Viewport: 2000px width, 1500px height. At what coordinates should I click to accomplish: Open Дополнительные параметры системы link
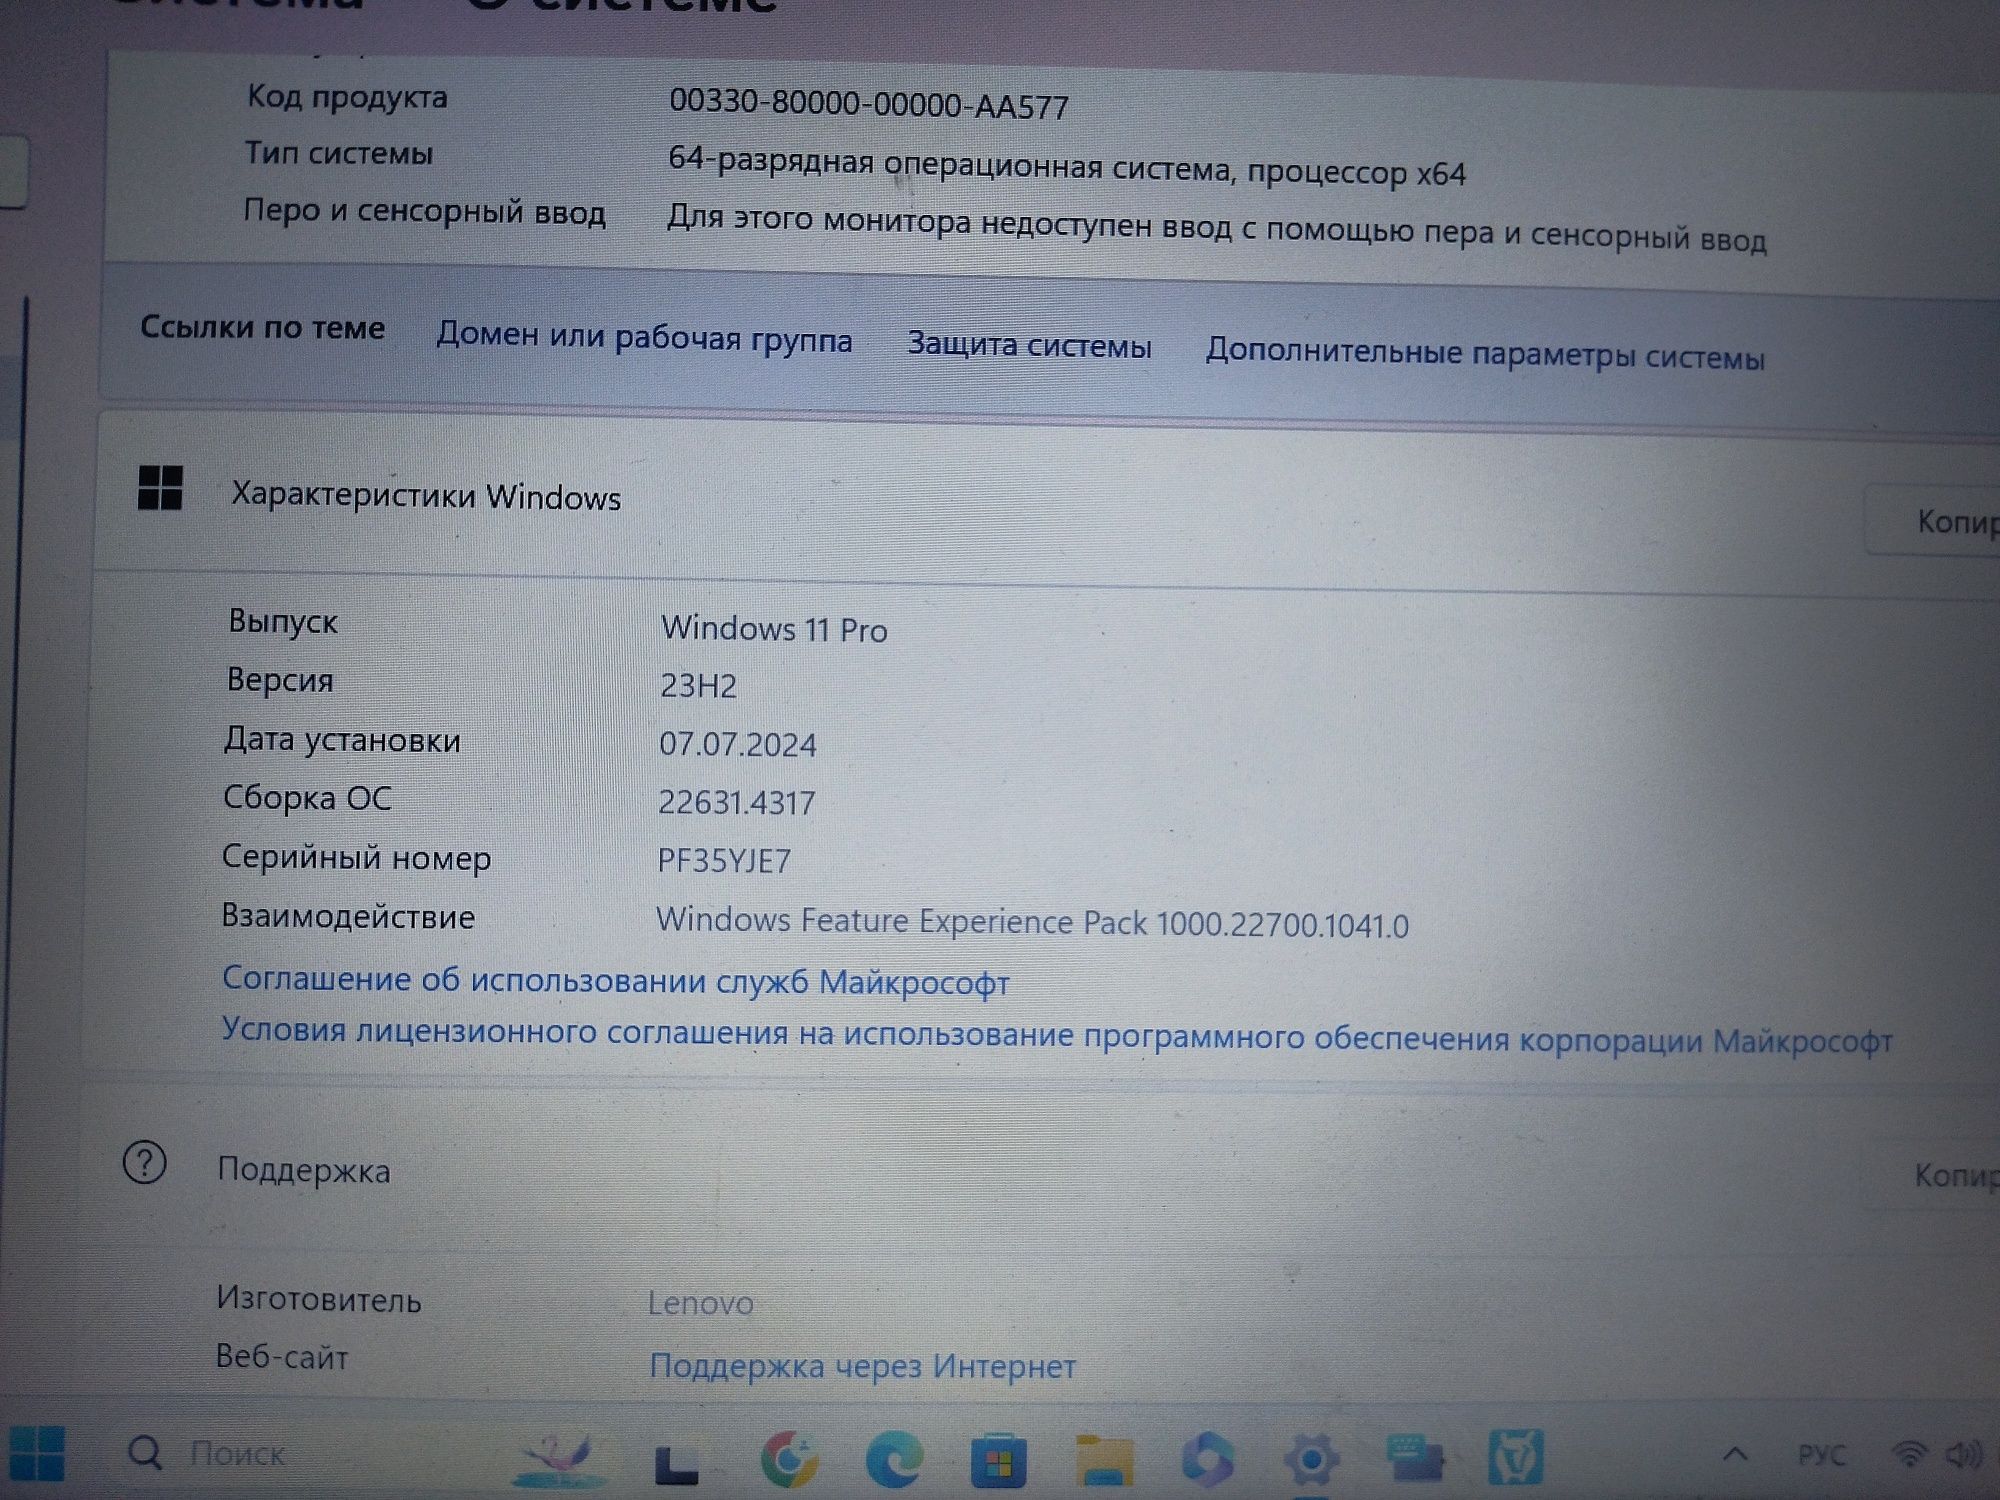point(1485,354)
